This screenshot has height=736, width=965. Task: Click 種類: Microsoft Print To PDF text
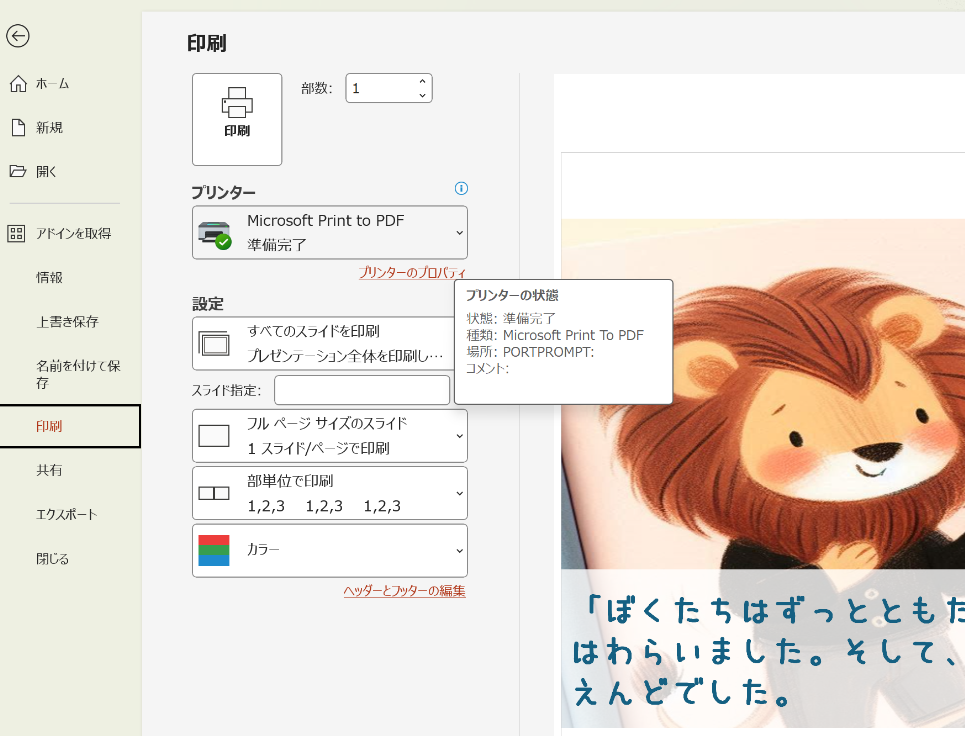coord(555,335)
